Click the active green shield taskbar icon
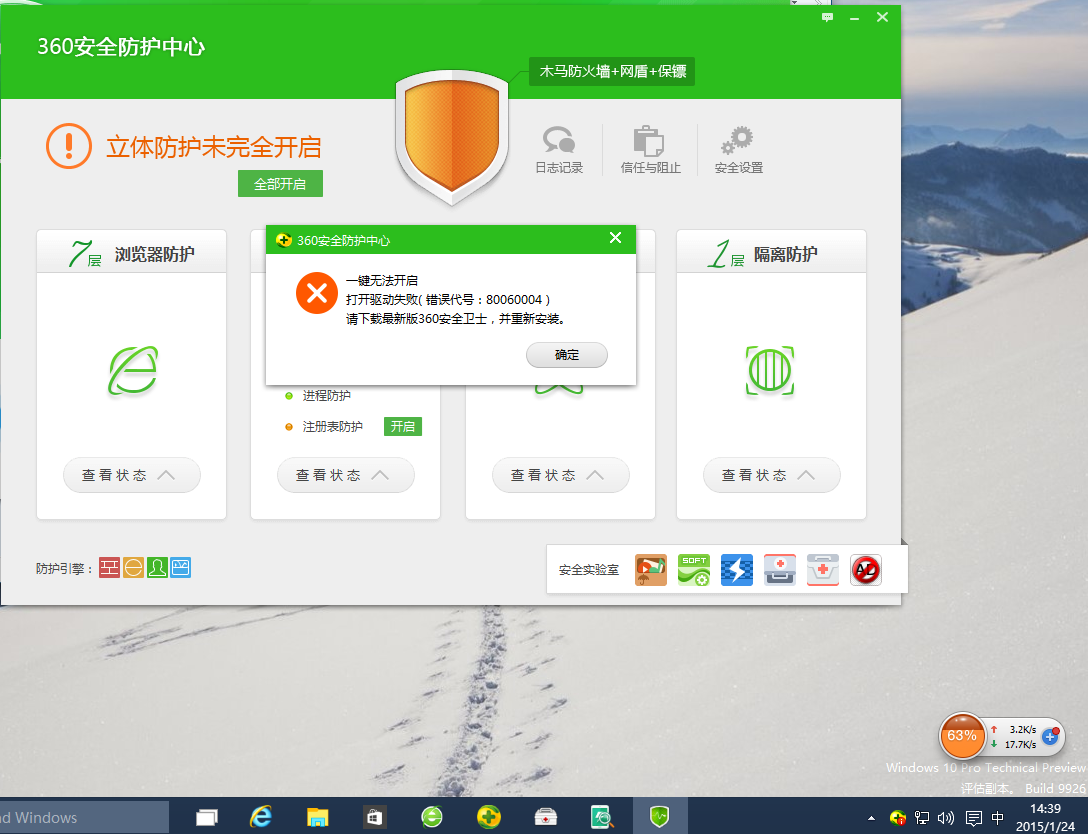The height and width of the screenshot is (834, 1088). click(659, 817)
